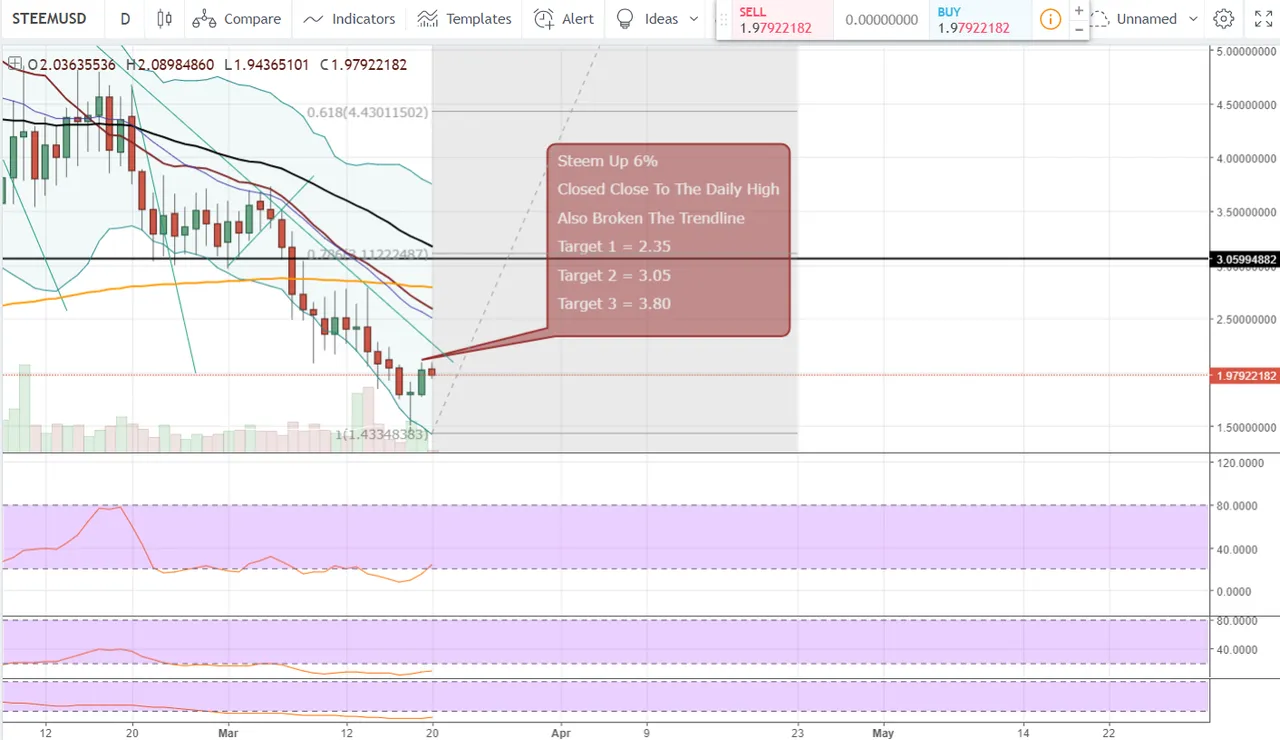Screen dimensions: 1280x740
Task: Click the 0.618(4.43011502) Fibonacci level label
Action: coord(367,113)
